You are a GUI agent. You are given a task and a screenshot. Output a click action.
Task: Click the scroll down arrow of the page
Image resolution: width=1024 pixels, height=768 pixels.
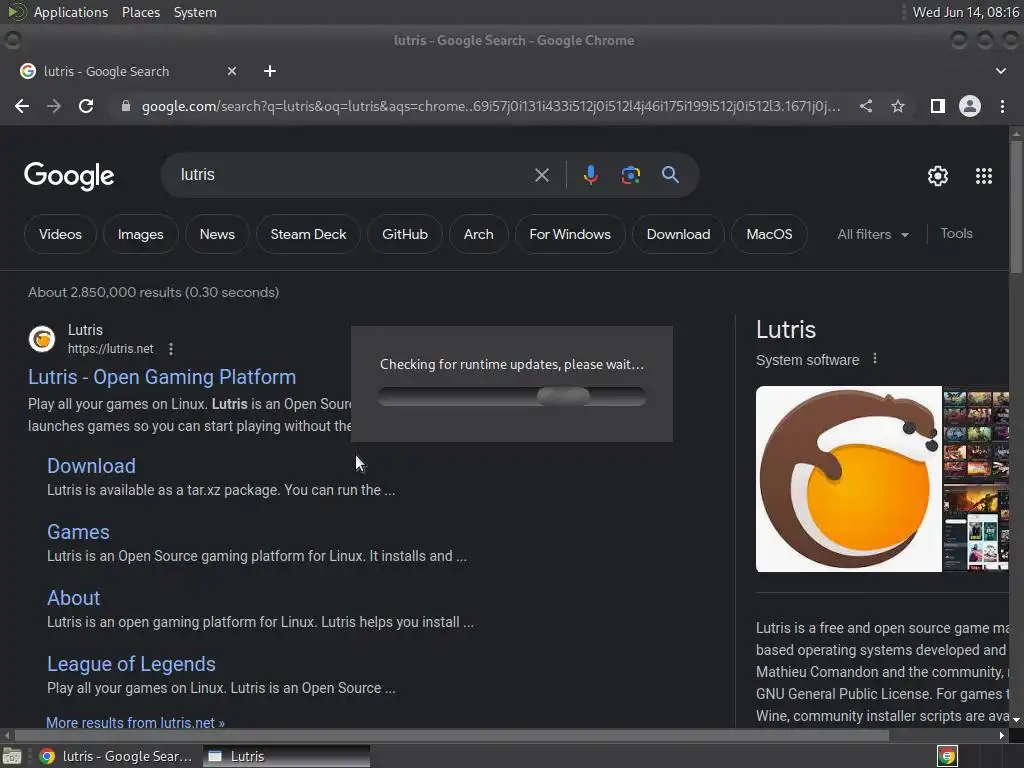click(x=1016, y=719)
